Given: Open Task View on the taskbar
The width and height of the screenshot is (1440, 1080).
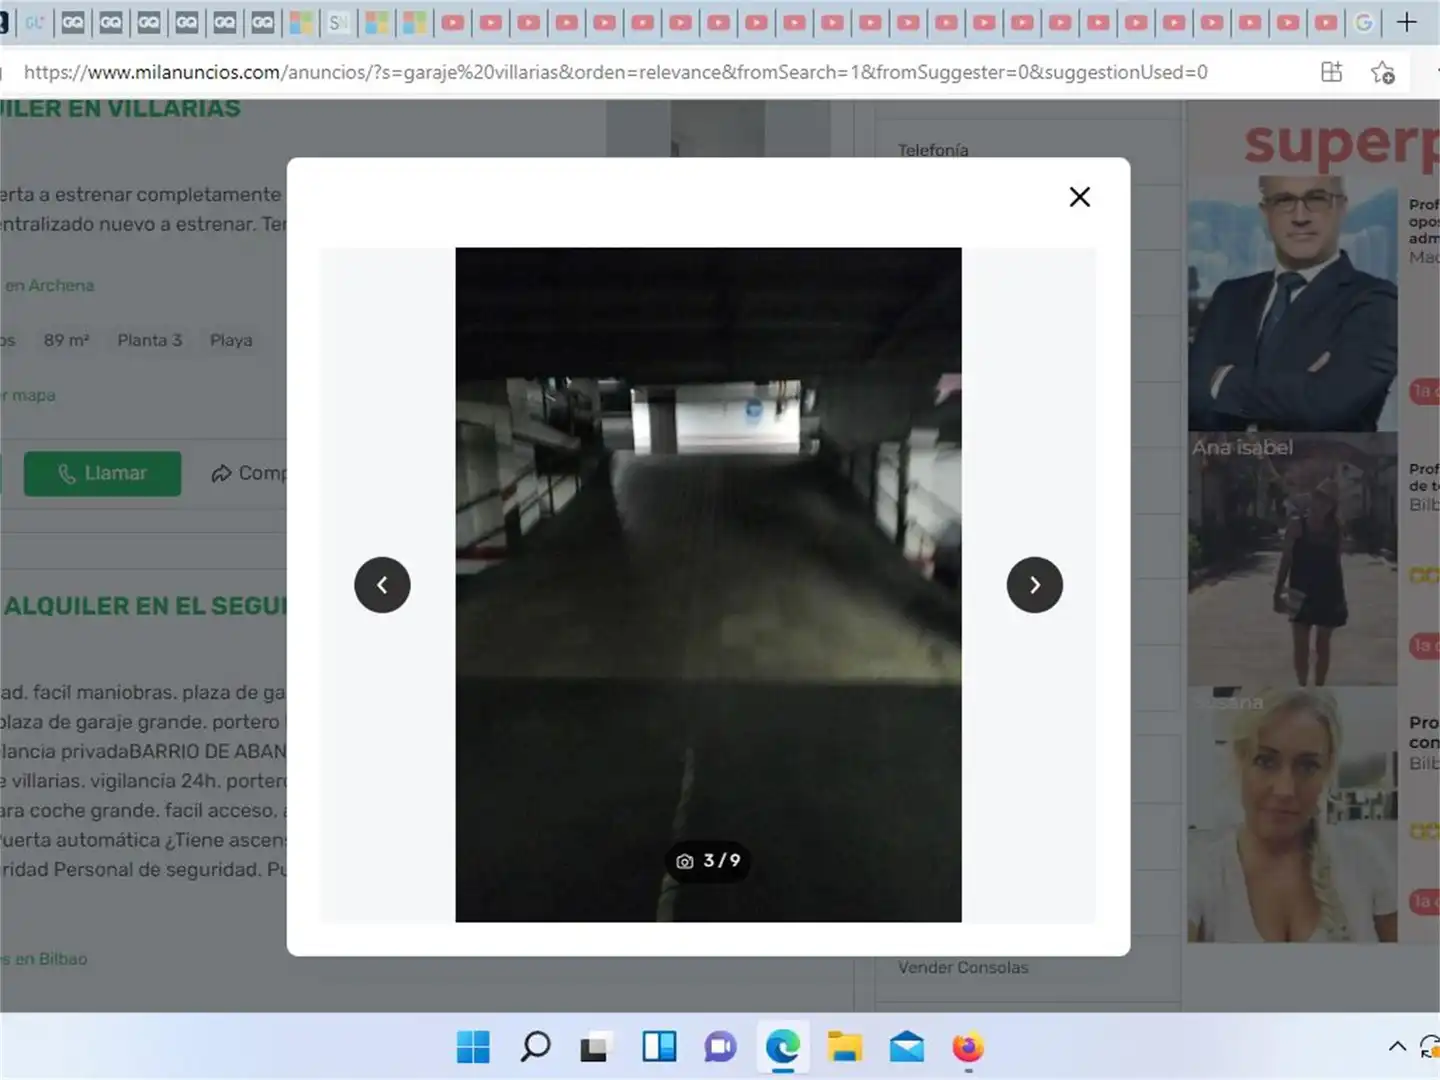Looking at the screenshot, I should coord(596,1047).
